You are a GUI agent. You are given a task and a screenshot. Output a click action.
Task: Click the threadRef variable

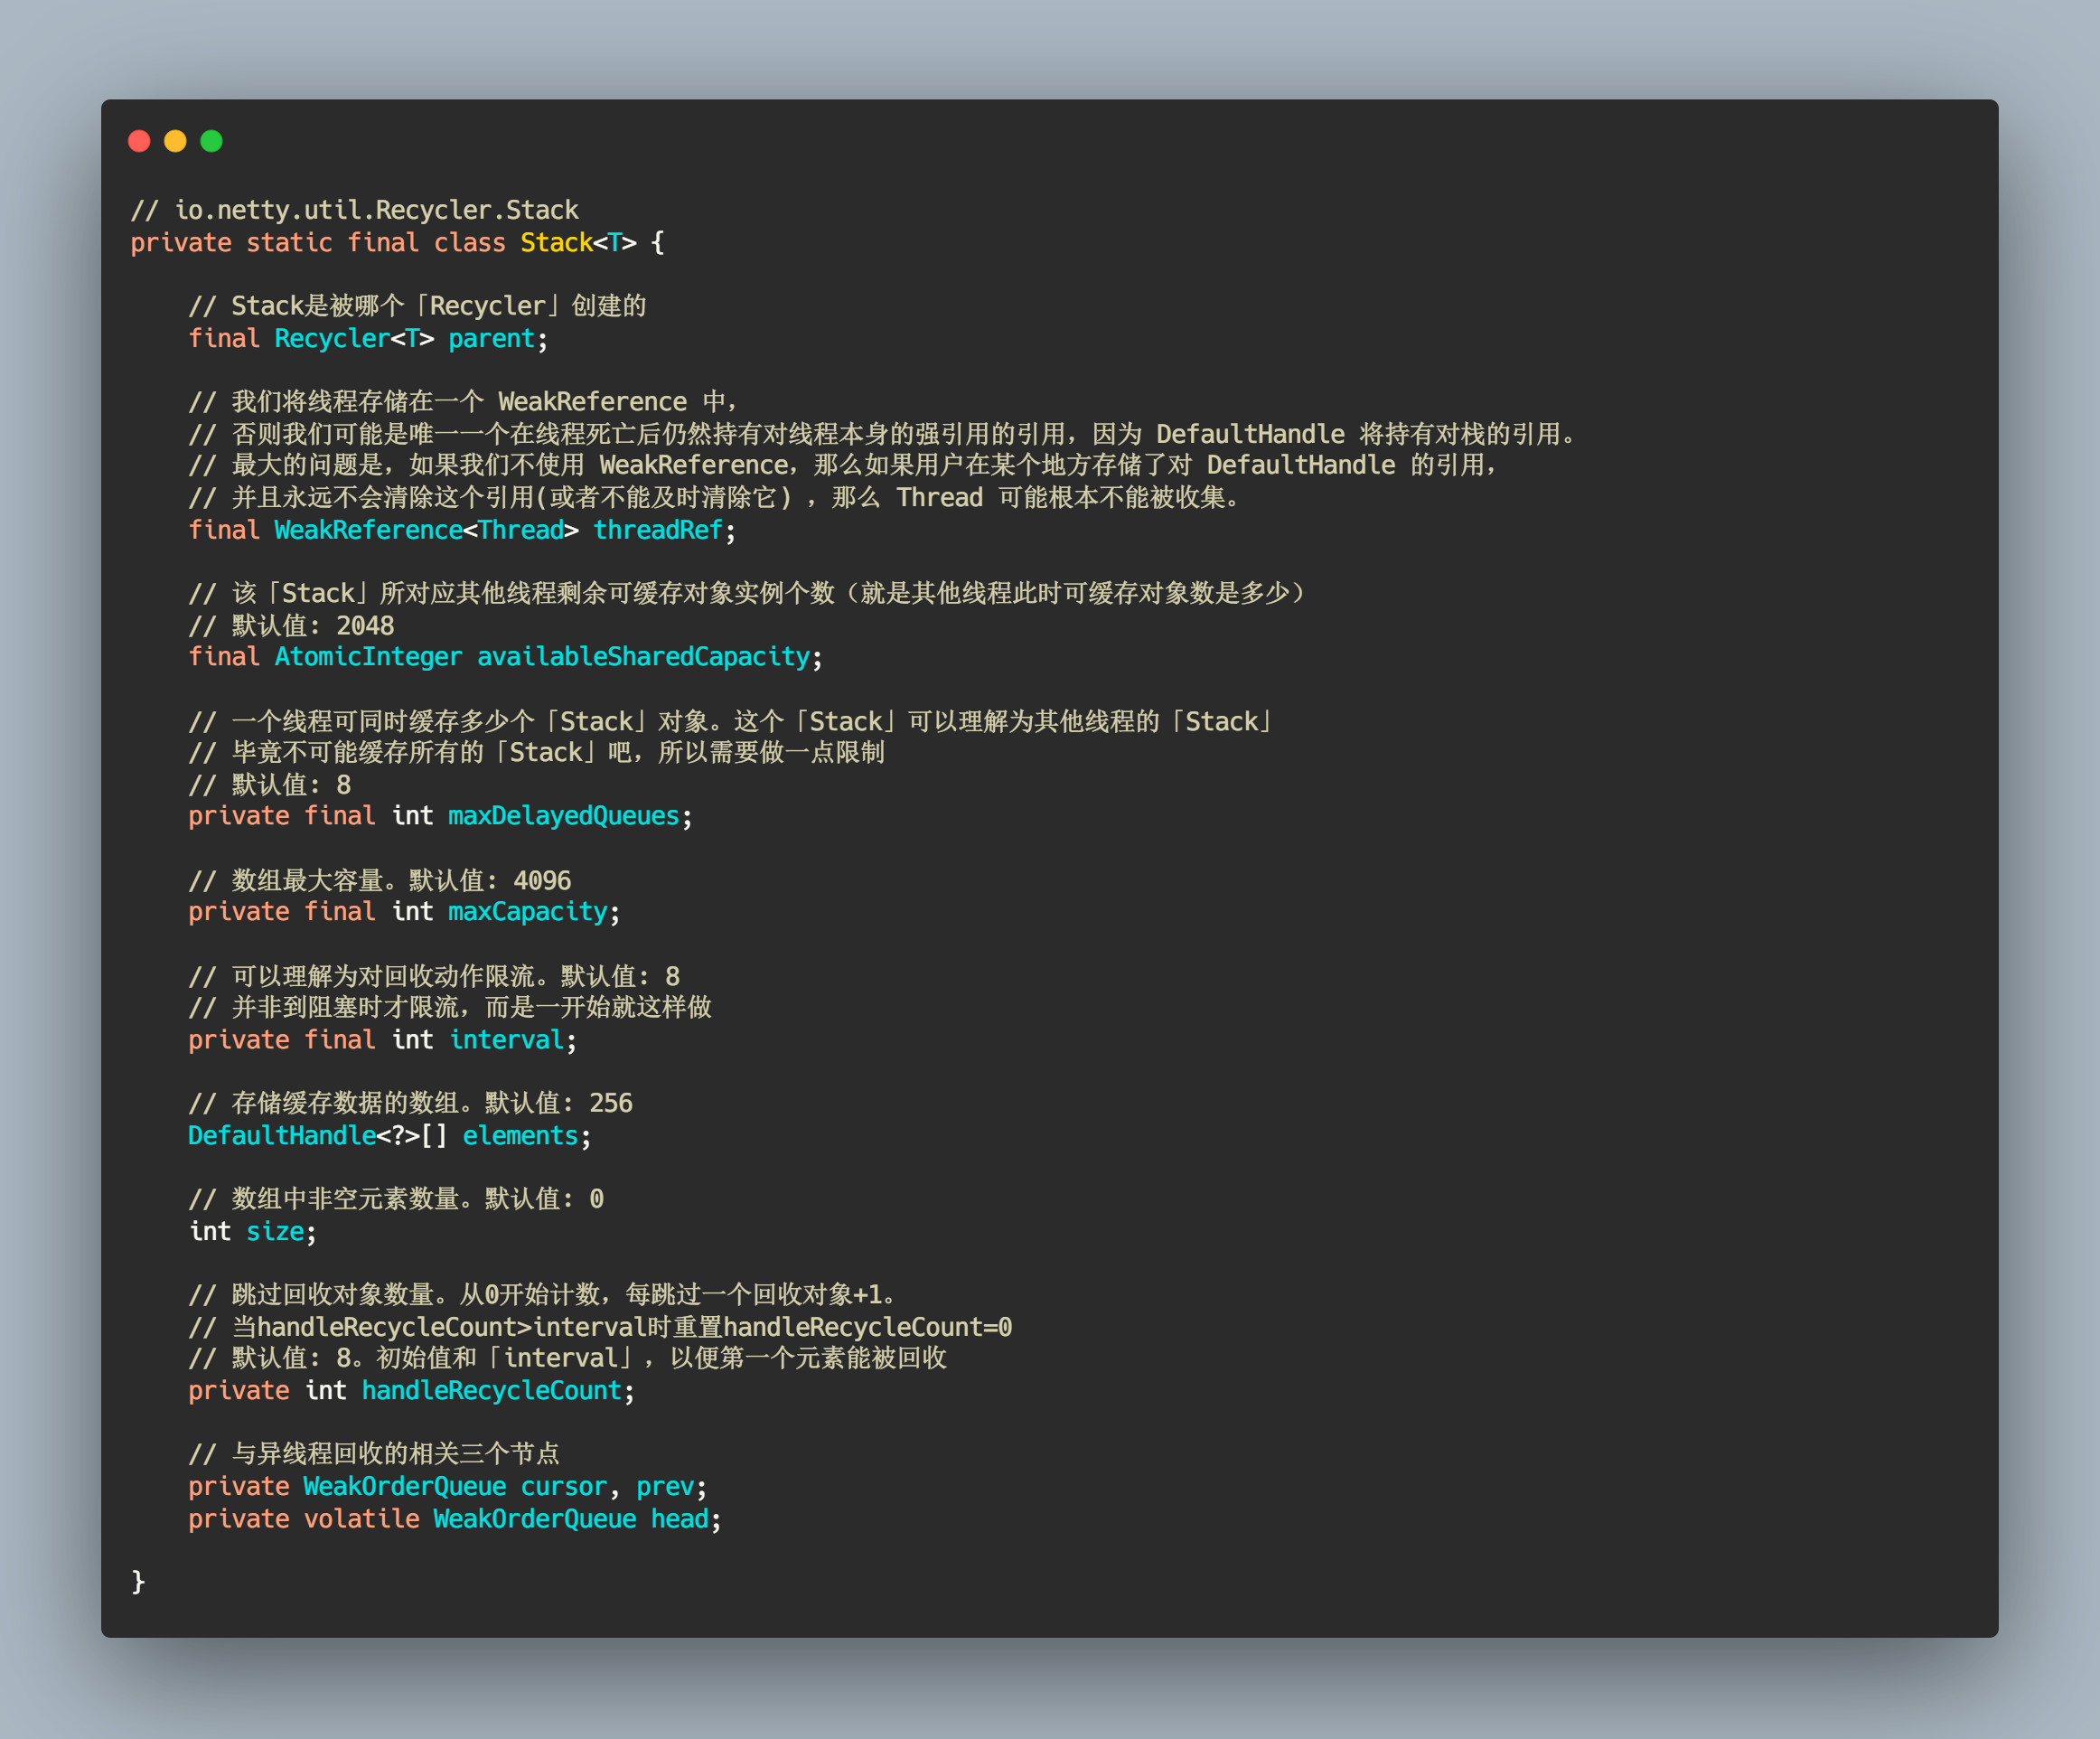pyautogui.click(x=657, y=530)
